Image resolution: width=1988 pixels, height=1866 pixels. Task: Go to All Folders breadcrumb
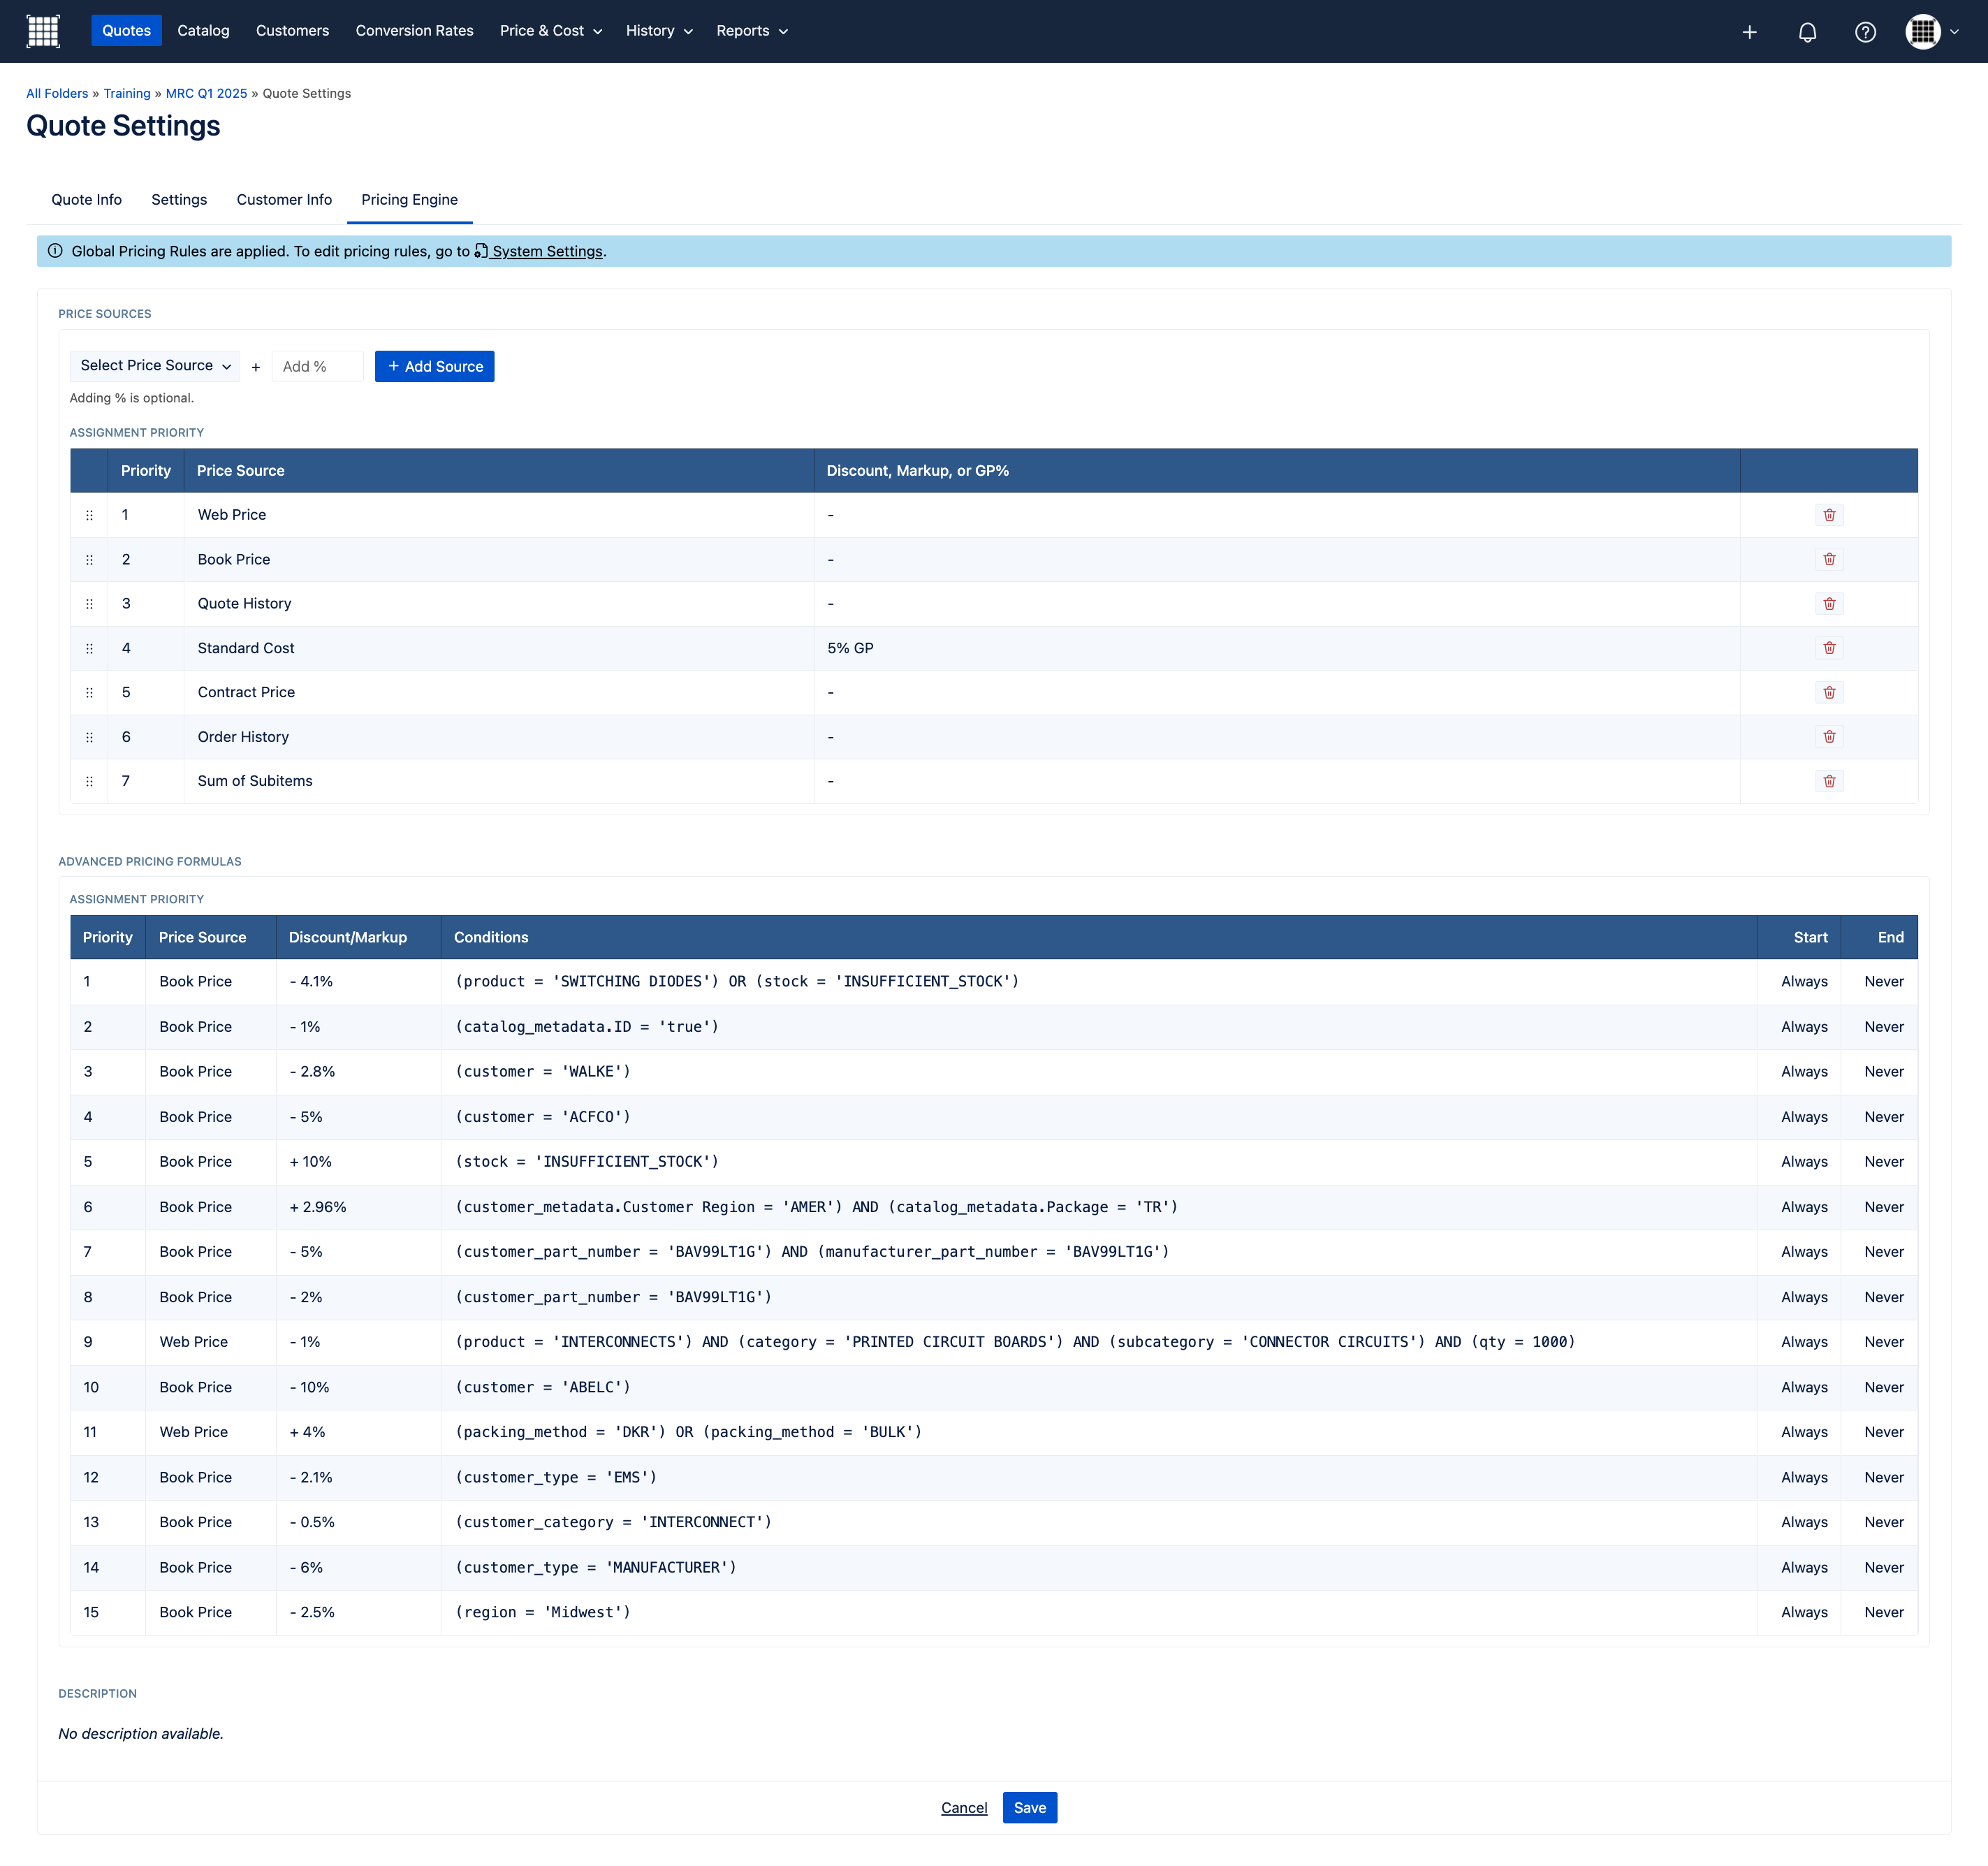(x=57, y=94)
